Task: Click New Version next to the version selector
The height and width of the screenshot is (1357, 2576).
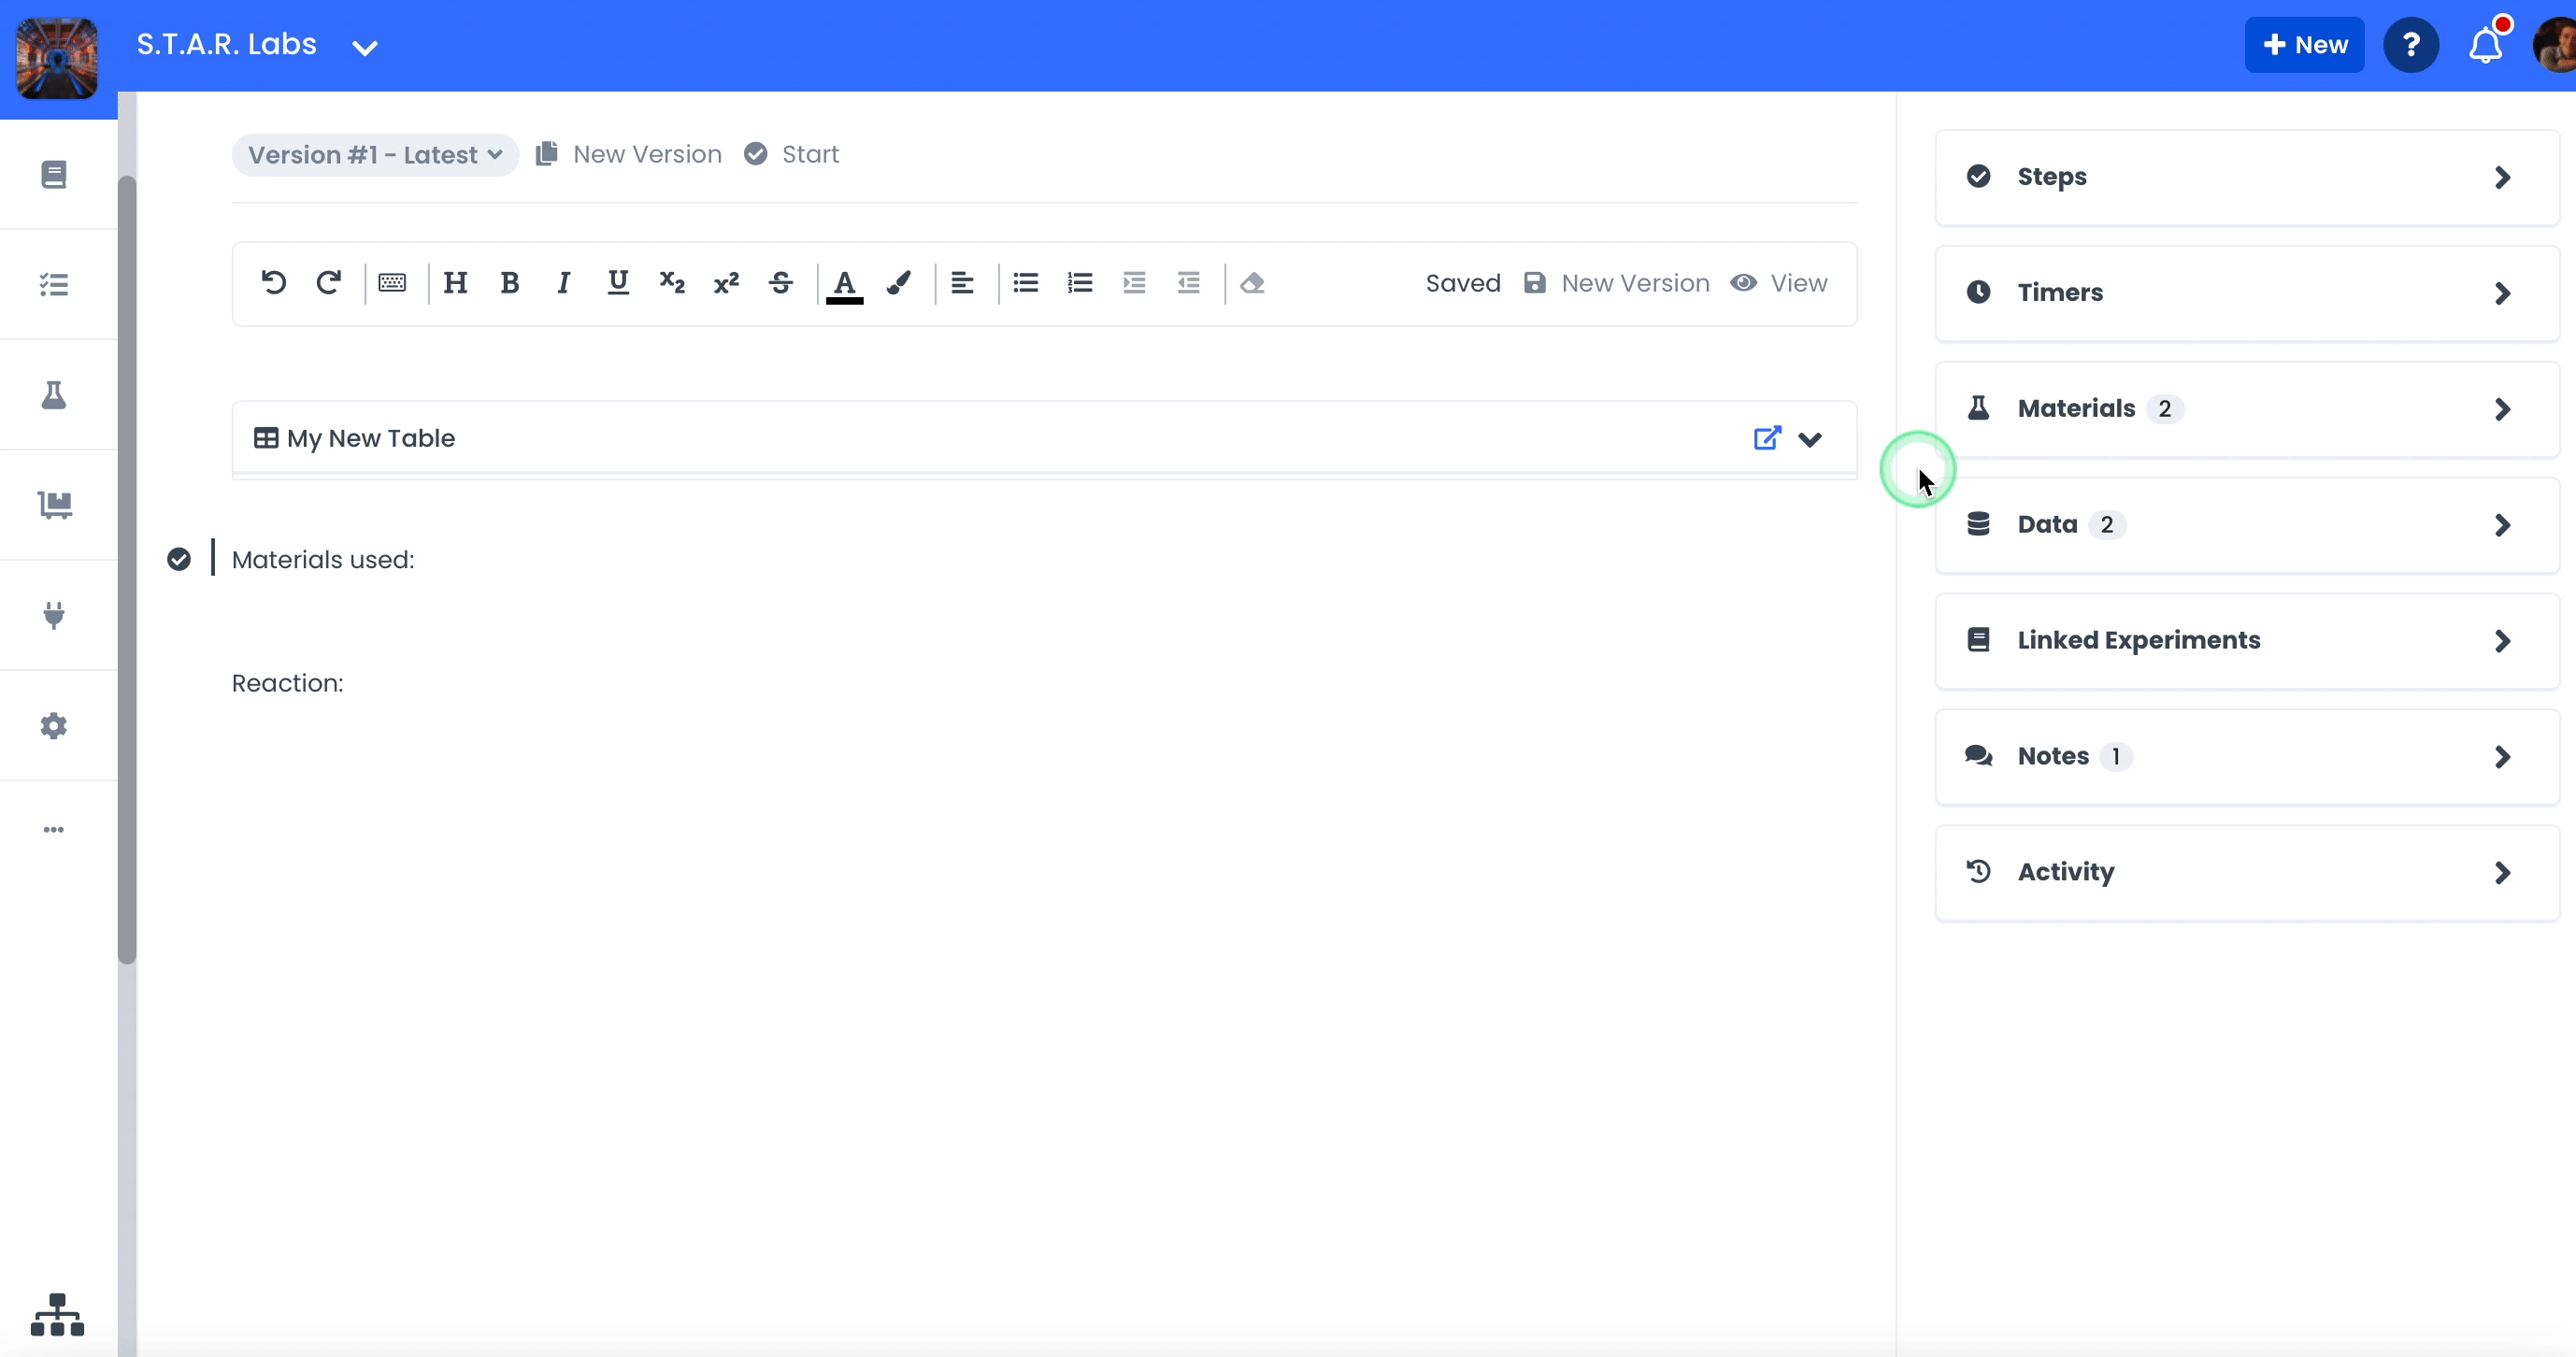Action: point(628,153)
